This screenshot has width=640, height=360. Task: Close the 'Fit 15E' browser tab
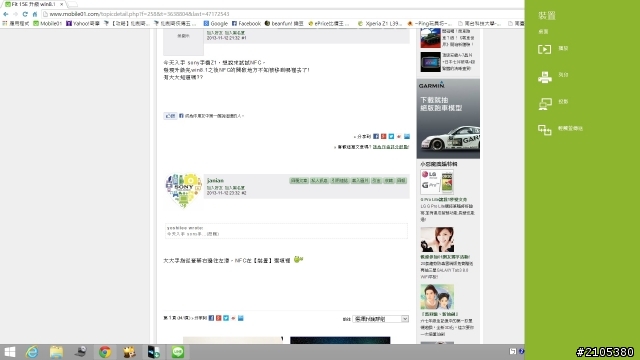[x=62, y=4]
